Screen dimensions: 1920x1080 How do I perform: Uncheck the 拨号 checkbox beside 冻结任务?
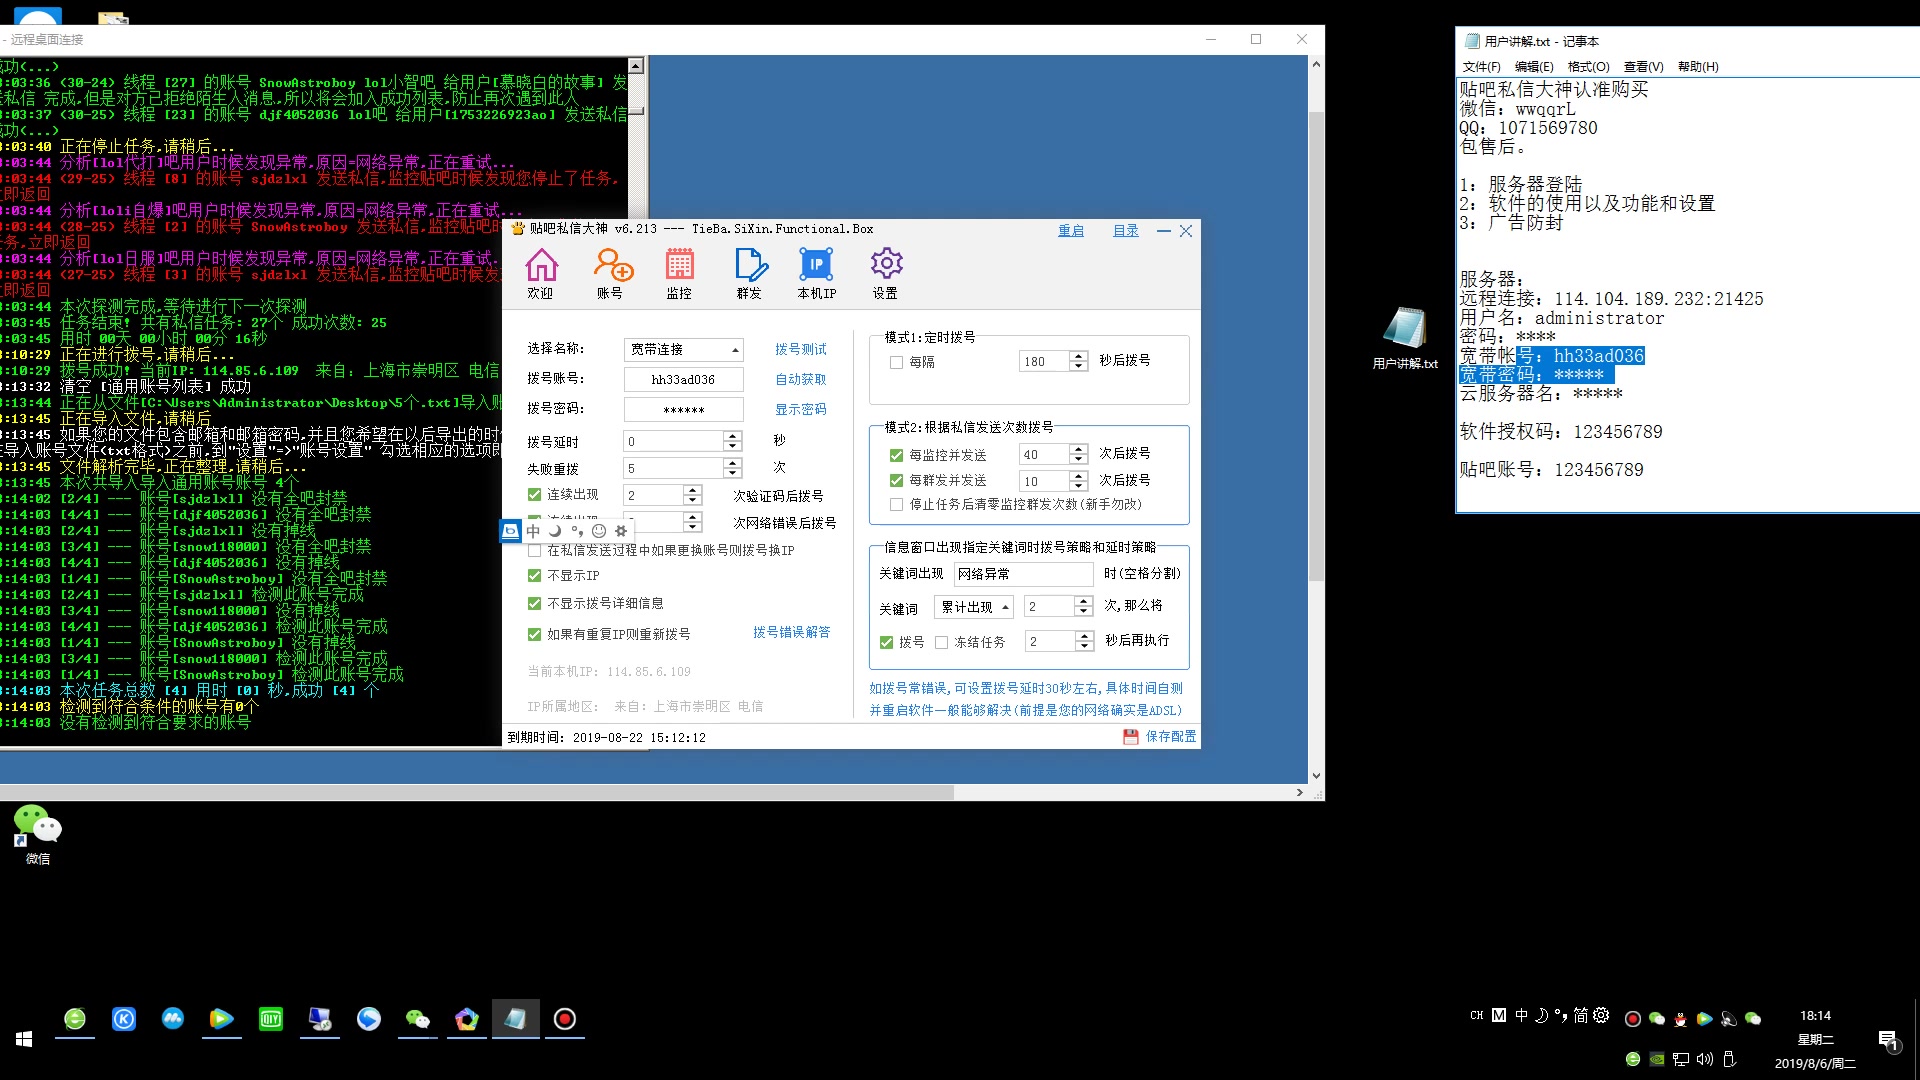886,642
